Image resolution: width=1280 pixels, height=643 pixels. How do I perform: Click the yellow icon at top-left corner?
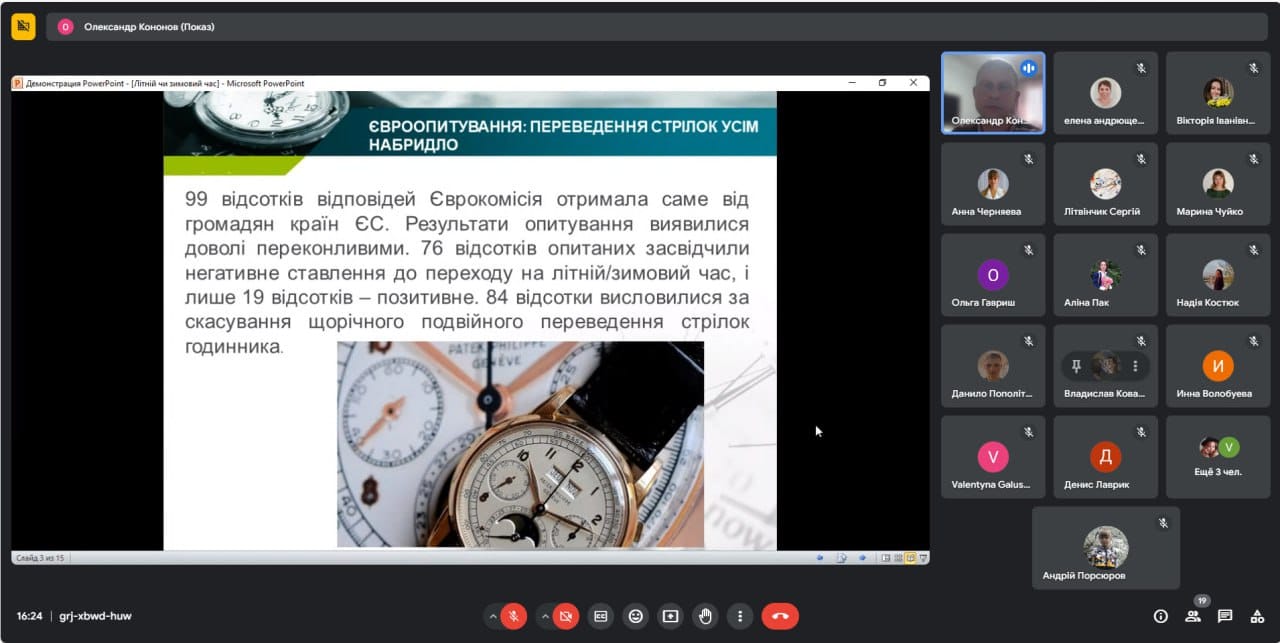point(23,27)
